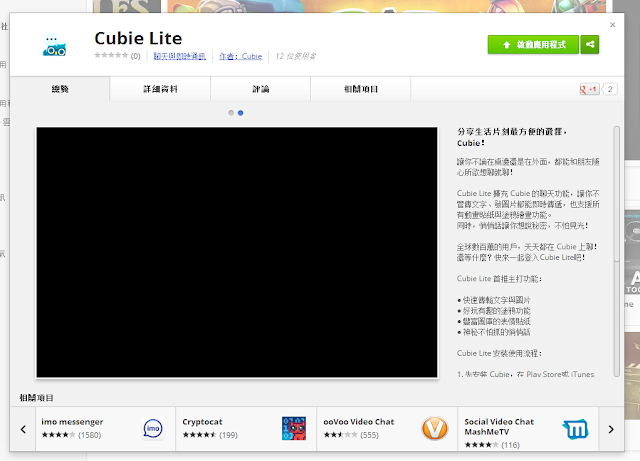
Task: Switch to the 相關項目 related tab
Action: [x=361, y=89]
